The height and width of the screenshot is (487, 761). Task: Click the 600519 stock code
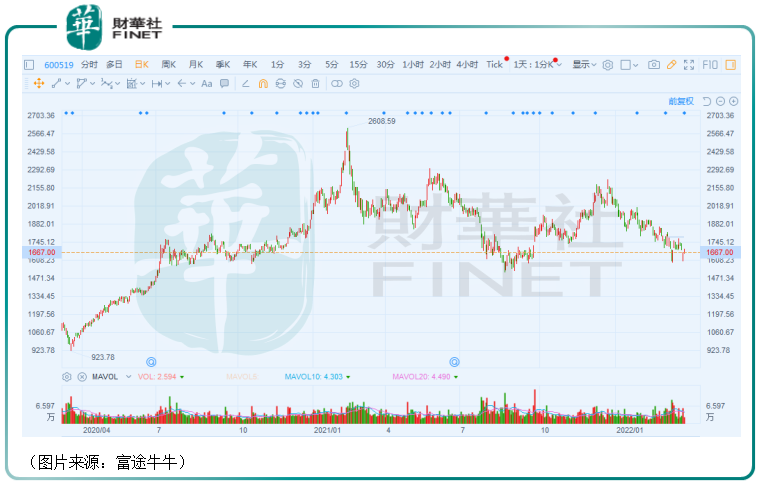pyautogui.click(x=58, y=65)
